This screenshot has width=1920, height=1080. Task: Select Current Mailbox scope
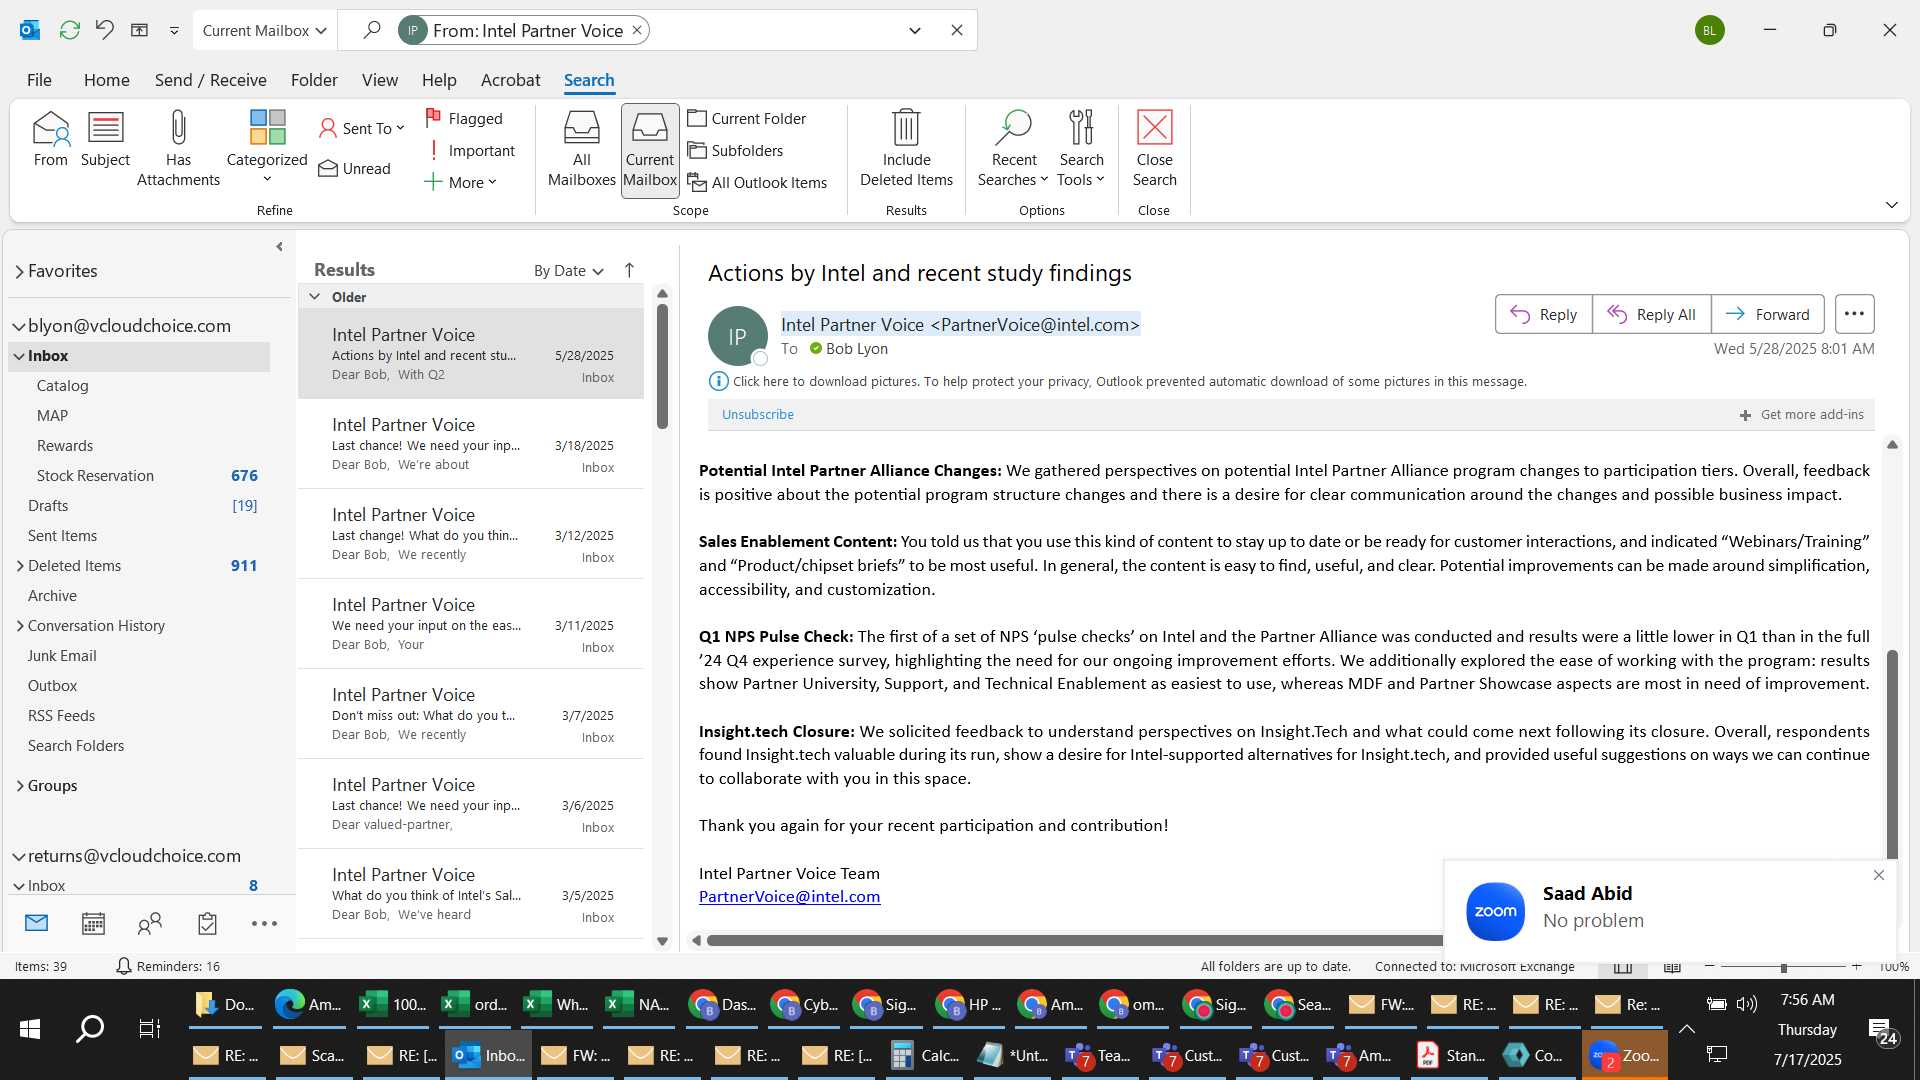pyautogui.click(x=650, y=150)
